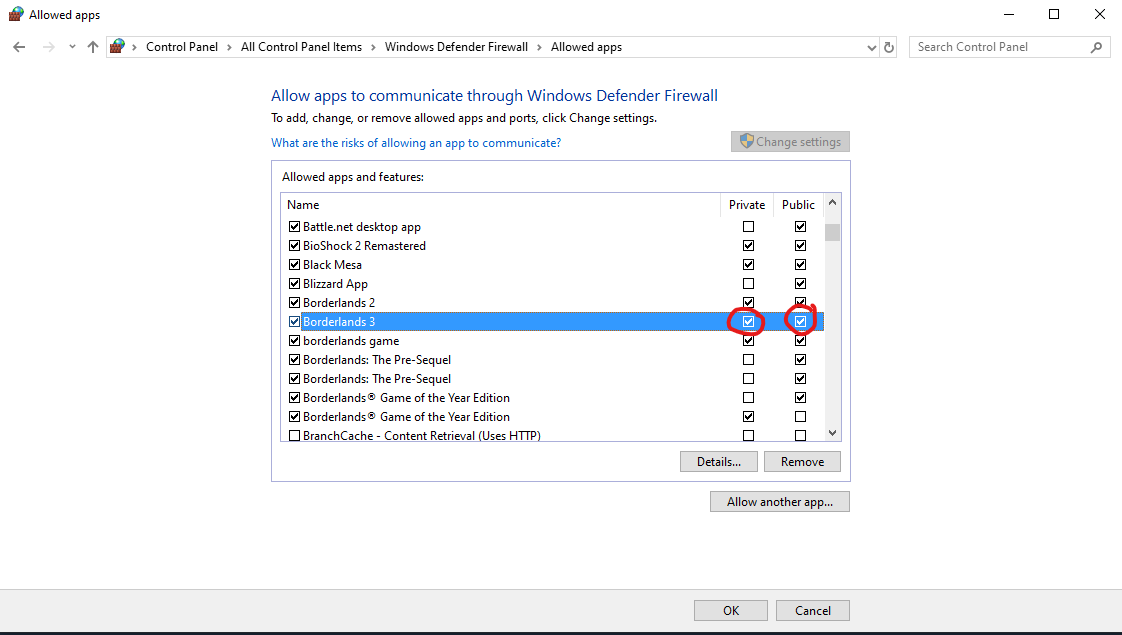Screen dimensions: 1122x635
Task: Click the Remove button
Action: point(802,462)
